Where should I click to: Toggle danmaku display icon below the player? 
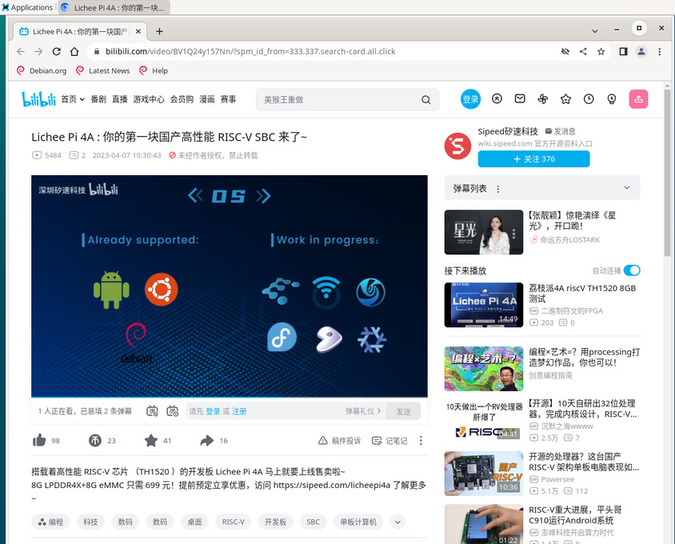pos(152,411)
